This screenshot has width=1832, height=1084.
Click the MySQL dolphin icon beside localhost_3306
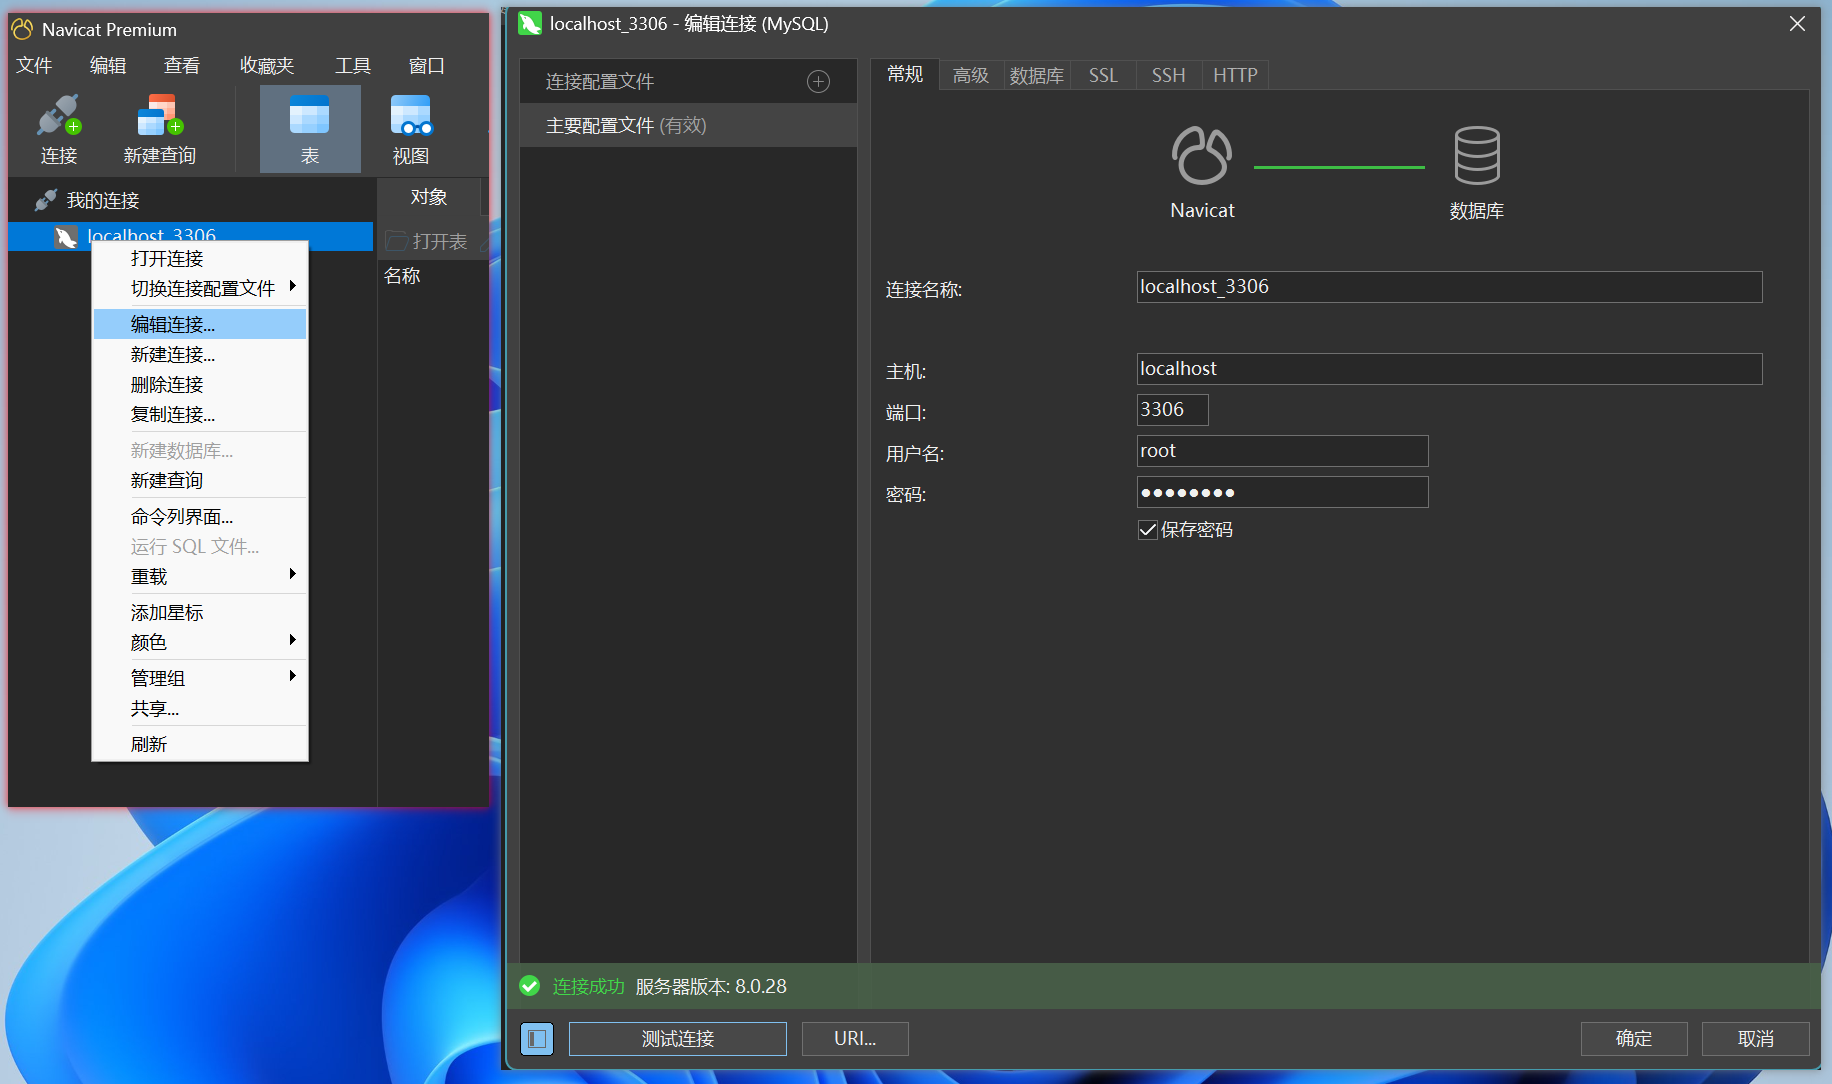[x=66, y=237]
